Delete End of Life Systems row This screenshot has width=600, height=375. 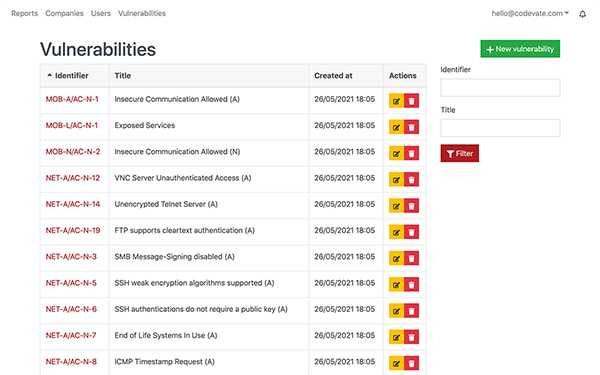[x=411, y=337]
